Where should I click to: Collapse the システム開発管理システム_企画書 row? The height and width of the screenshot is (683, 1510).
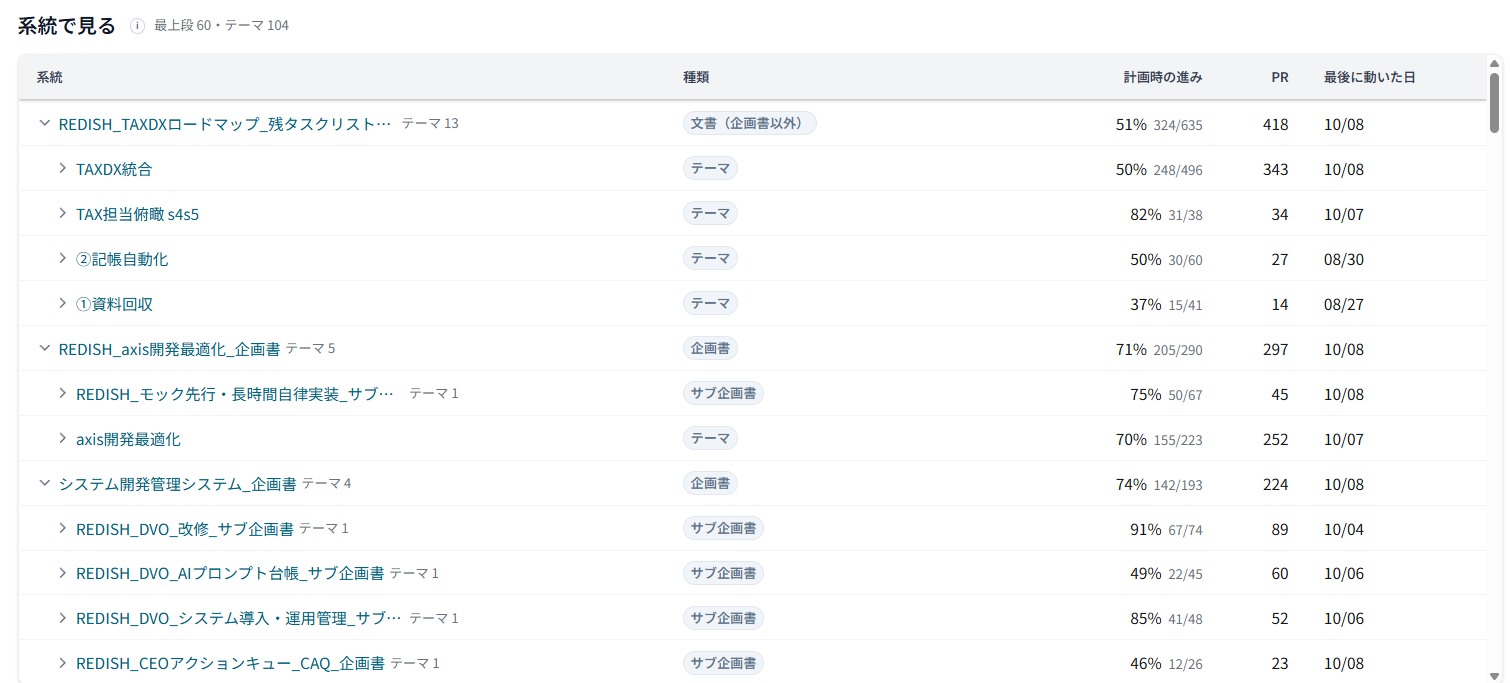pos(44,484)
